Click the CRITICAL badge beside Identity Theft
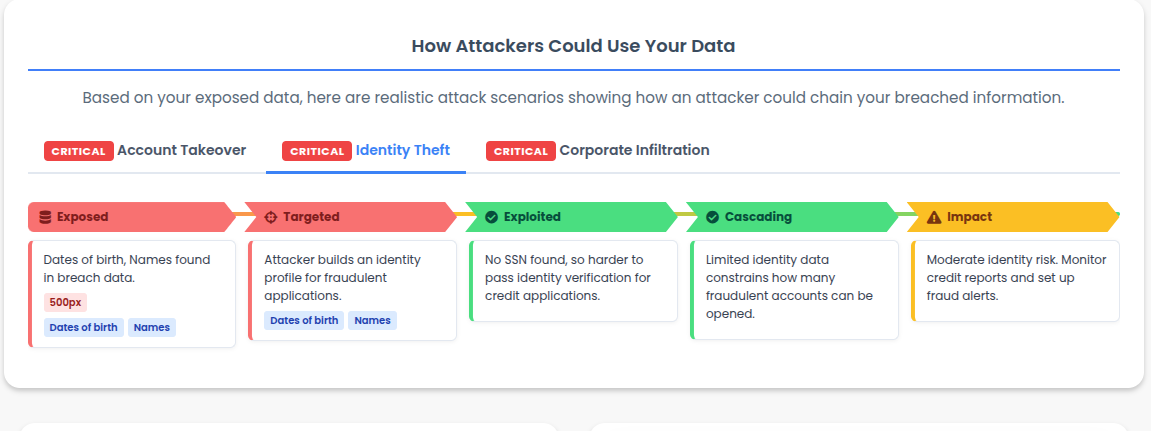Viewport: 1151px width, 431px height. click(x=317, y=151)
